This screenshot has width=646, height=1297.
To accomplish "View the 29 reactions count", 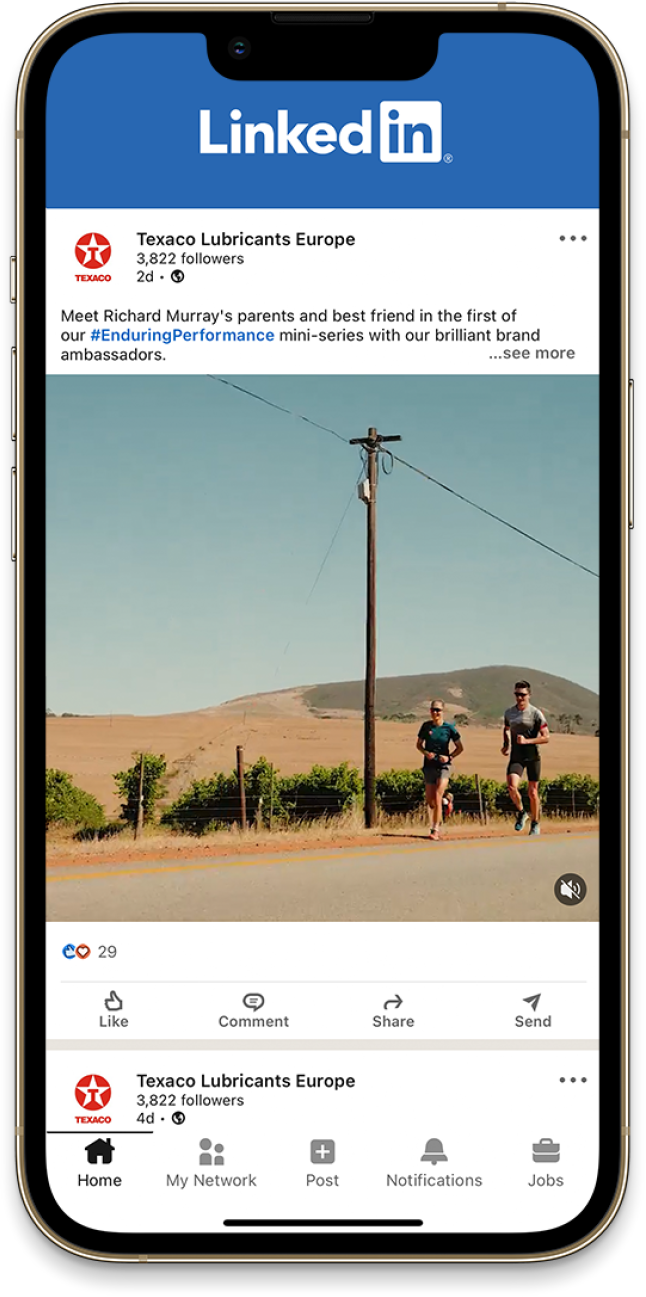I will [x=107, y=952].
